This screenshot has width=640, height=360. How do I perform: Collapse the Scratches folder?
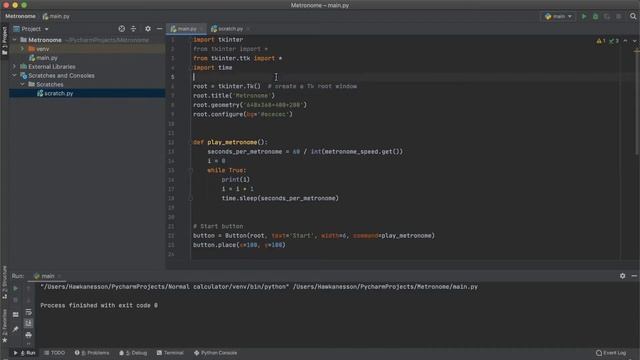(x=23, y=84)
